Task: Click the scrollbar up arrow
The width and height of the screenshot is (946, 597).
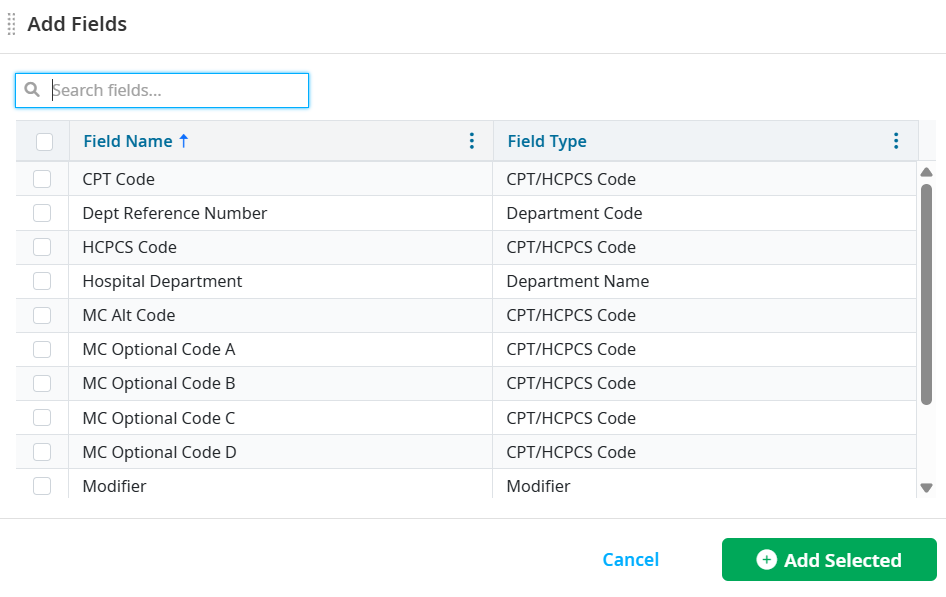Action: [926, 171]
